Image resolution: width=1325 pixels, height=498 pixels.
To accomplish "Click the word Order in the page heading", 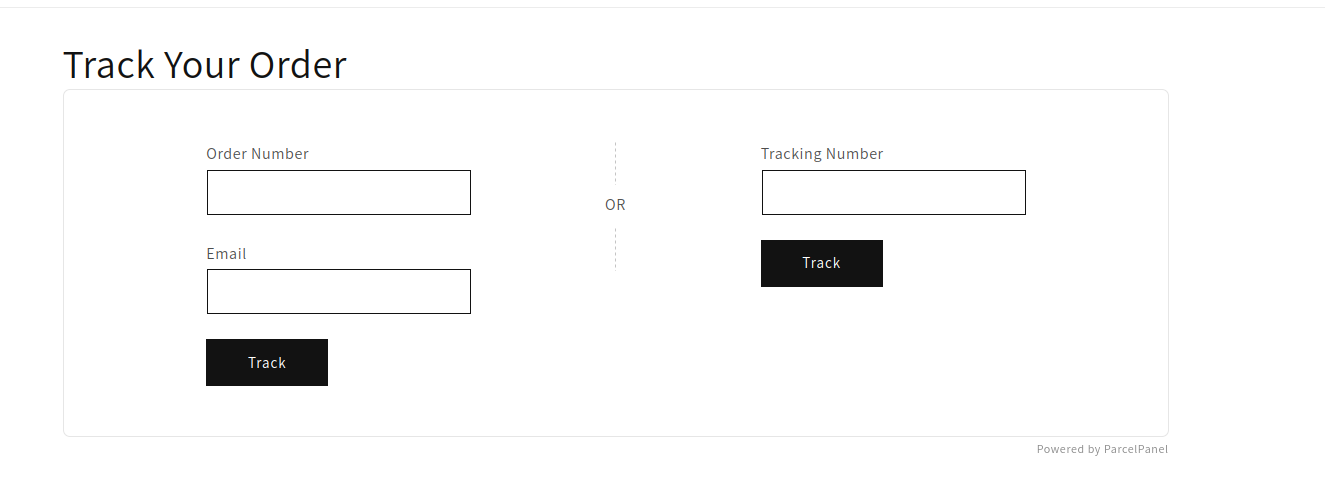I will pyautogui.click(x=298, y=65).
